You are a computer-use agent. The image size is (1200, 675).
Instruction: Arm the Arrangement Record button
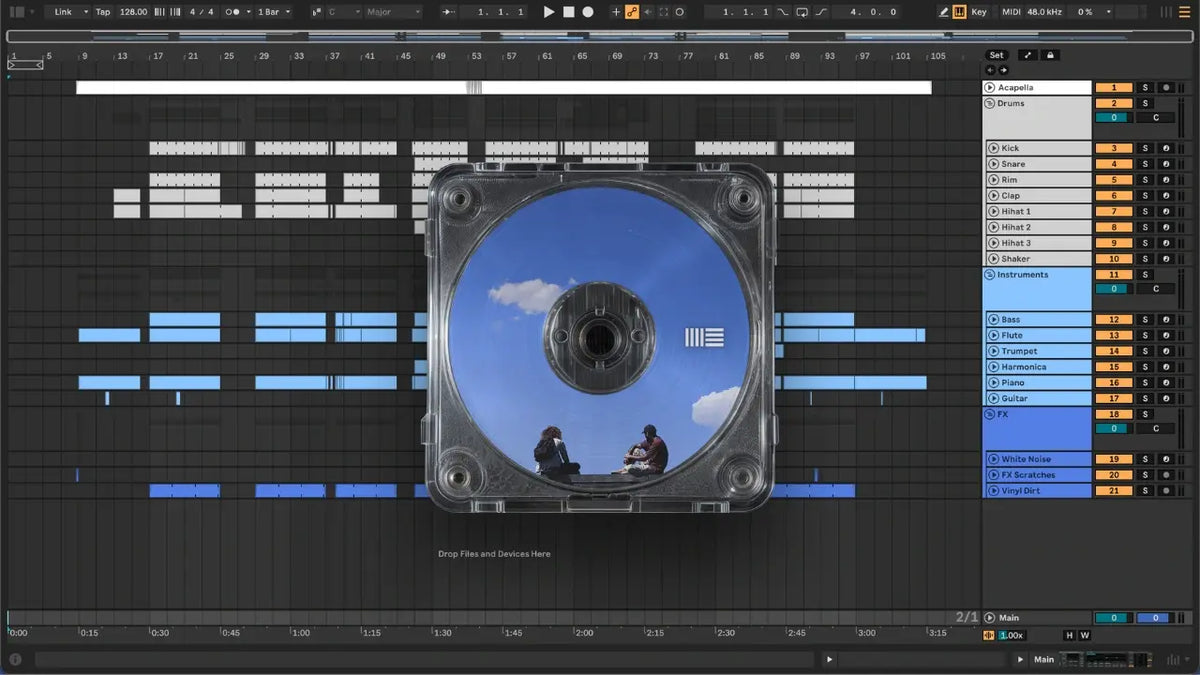pos(588,12)
